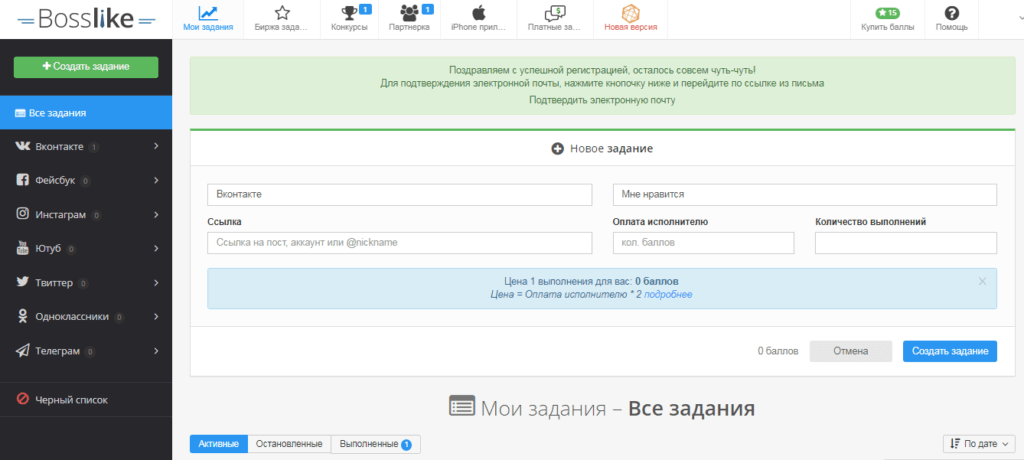The image size is (1024, 460).
Task: Open the iPhone приложение Apple icon
Action: [x=478, y=13]
